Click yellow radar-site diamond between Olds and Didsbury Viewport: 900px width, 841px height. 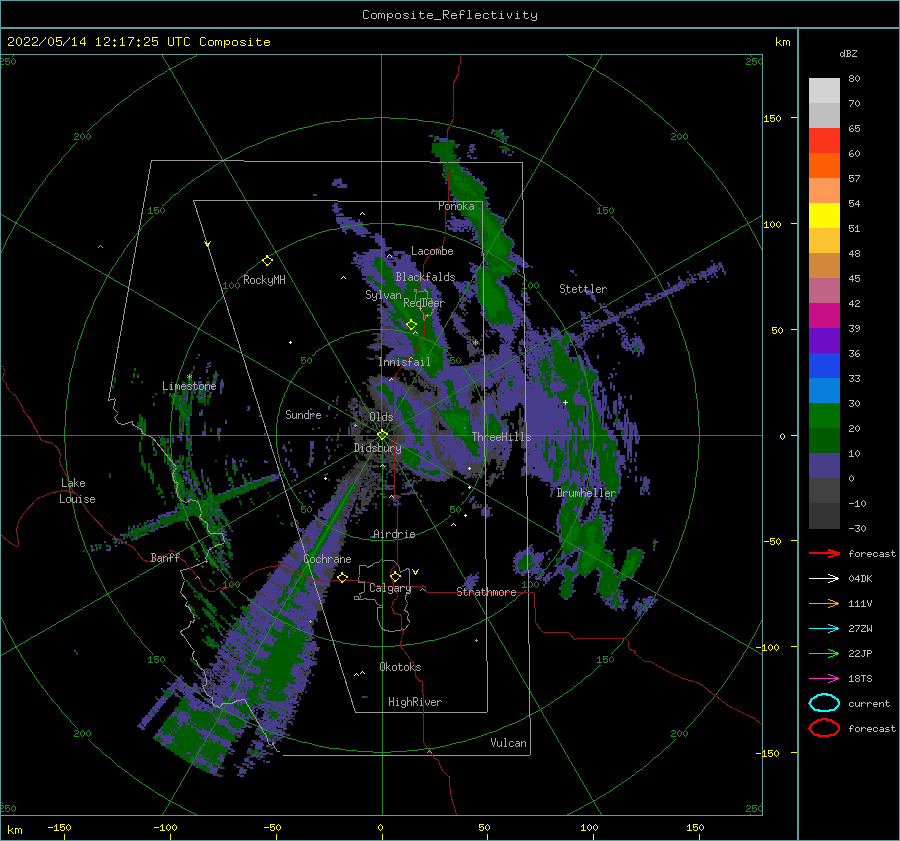tap(382, 435)
